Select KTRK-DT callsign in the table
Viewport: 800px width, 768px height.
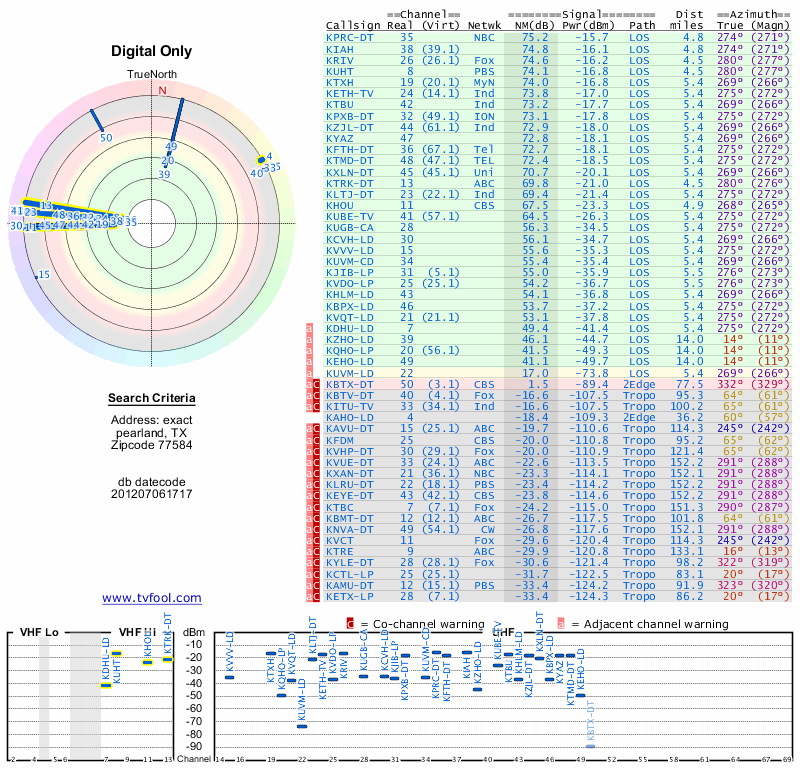point(349,183)
